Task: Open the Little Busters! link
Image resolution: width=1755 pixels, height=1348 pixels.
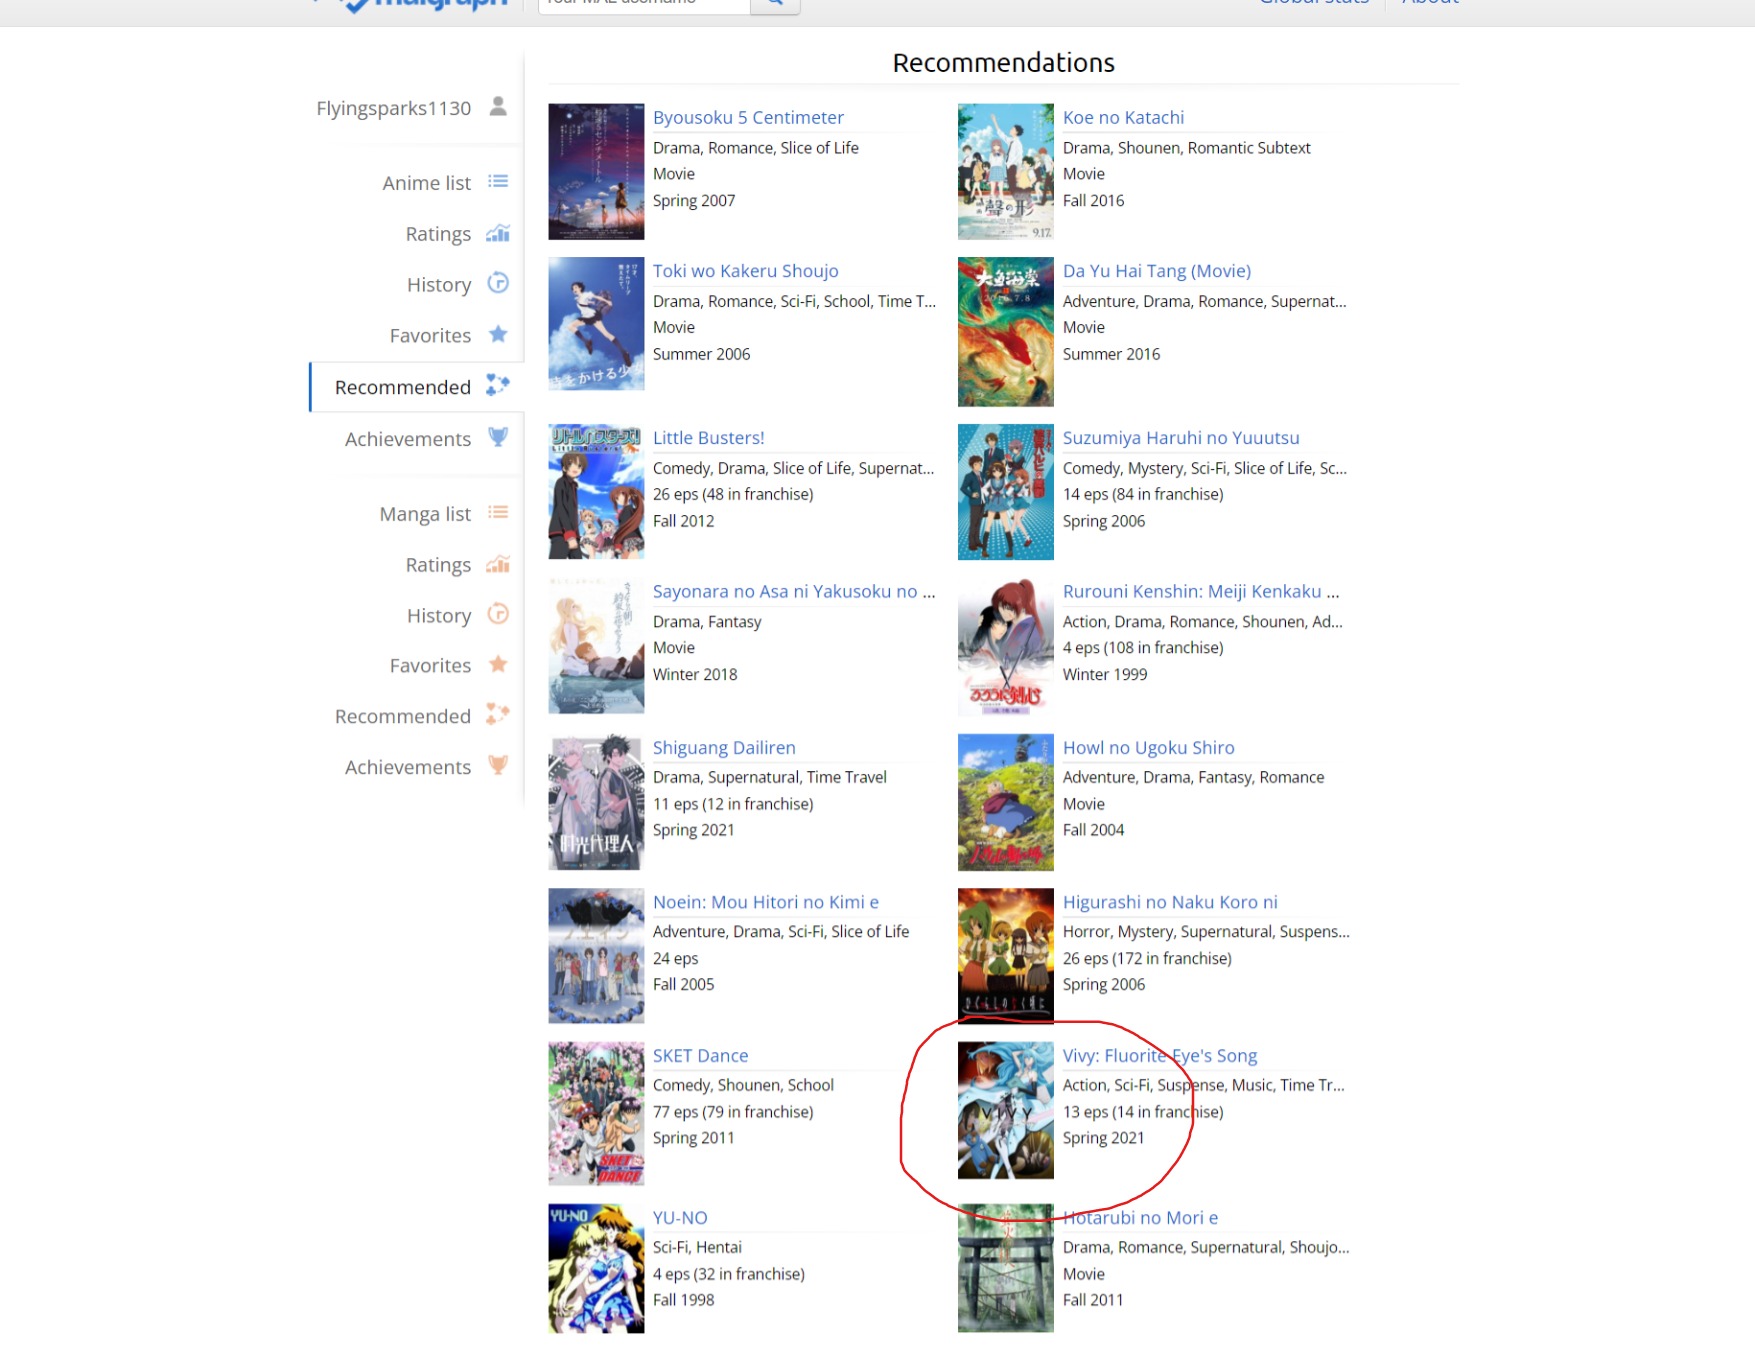Action: point(708,438)
